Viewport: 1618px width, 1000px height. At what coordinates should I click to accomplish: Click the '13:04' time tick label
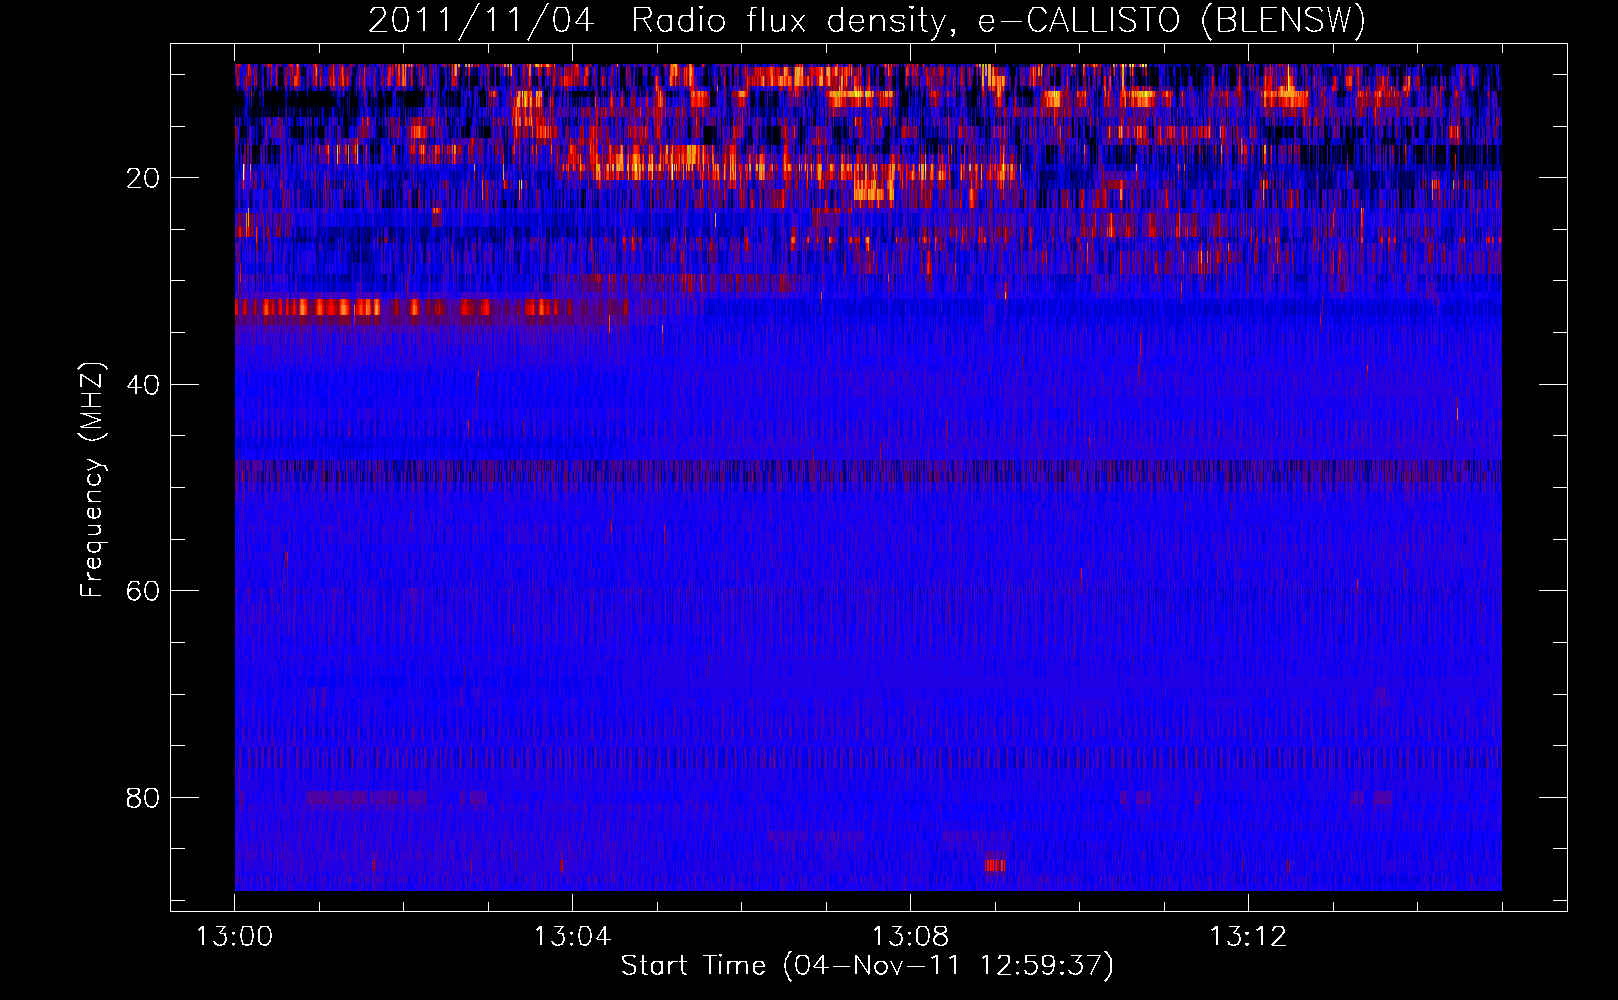click(x=572, y=937)
